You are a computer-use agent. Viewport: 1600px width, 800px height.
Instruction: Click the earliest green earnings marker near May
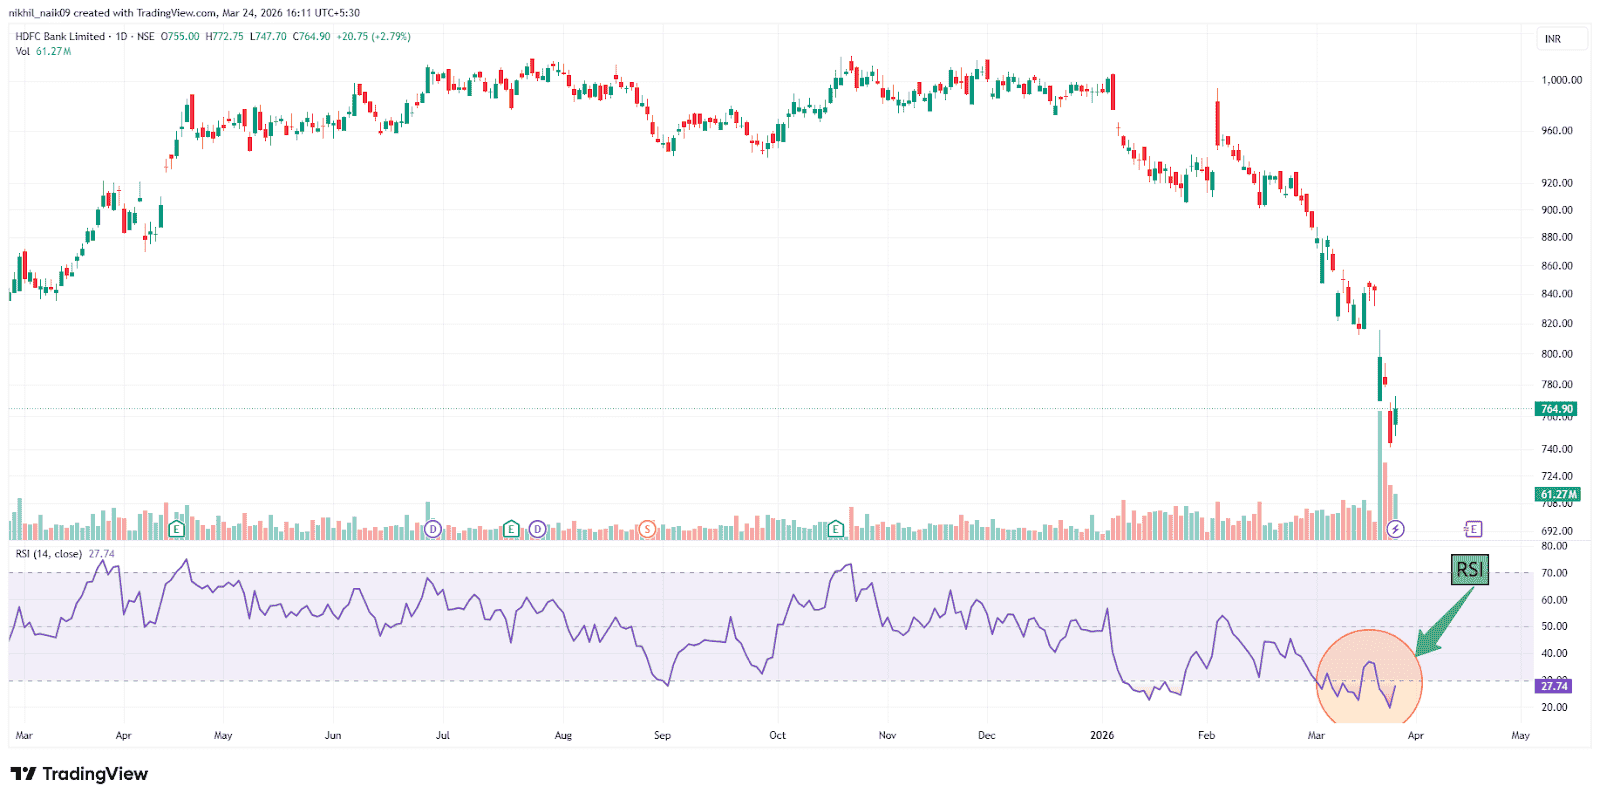177,529
